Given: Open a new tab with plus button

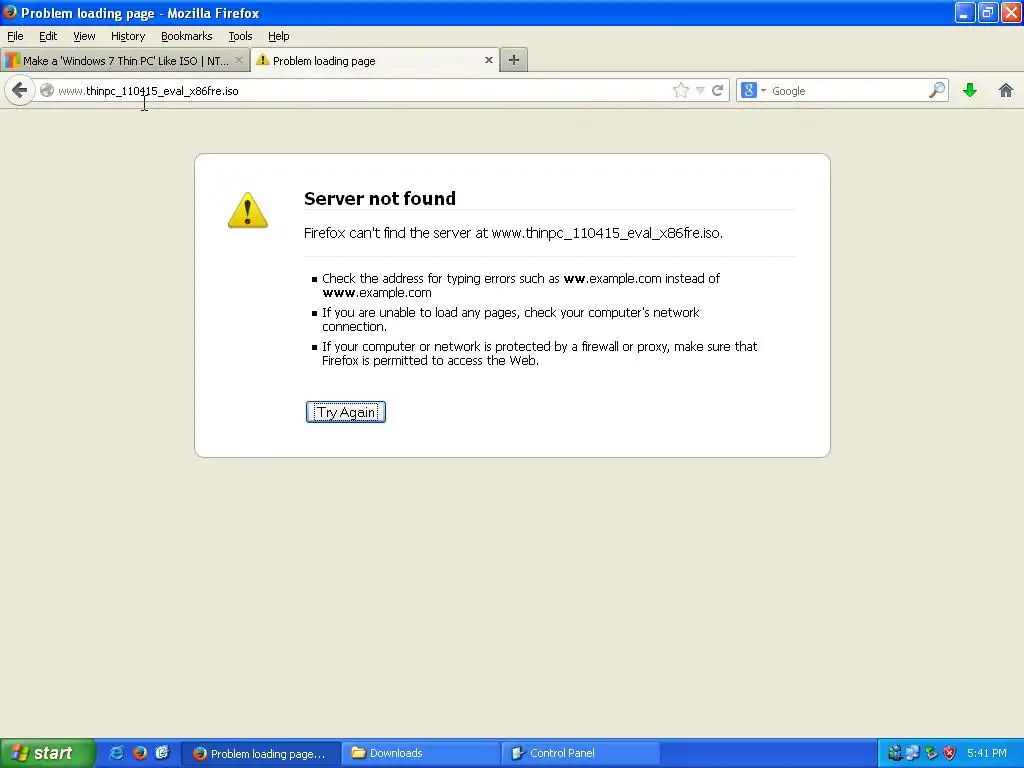Looking at the screenshot, I should tap(514, 60).
